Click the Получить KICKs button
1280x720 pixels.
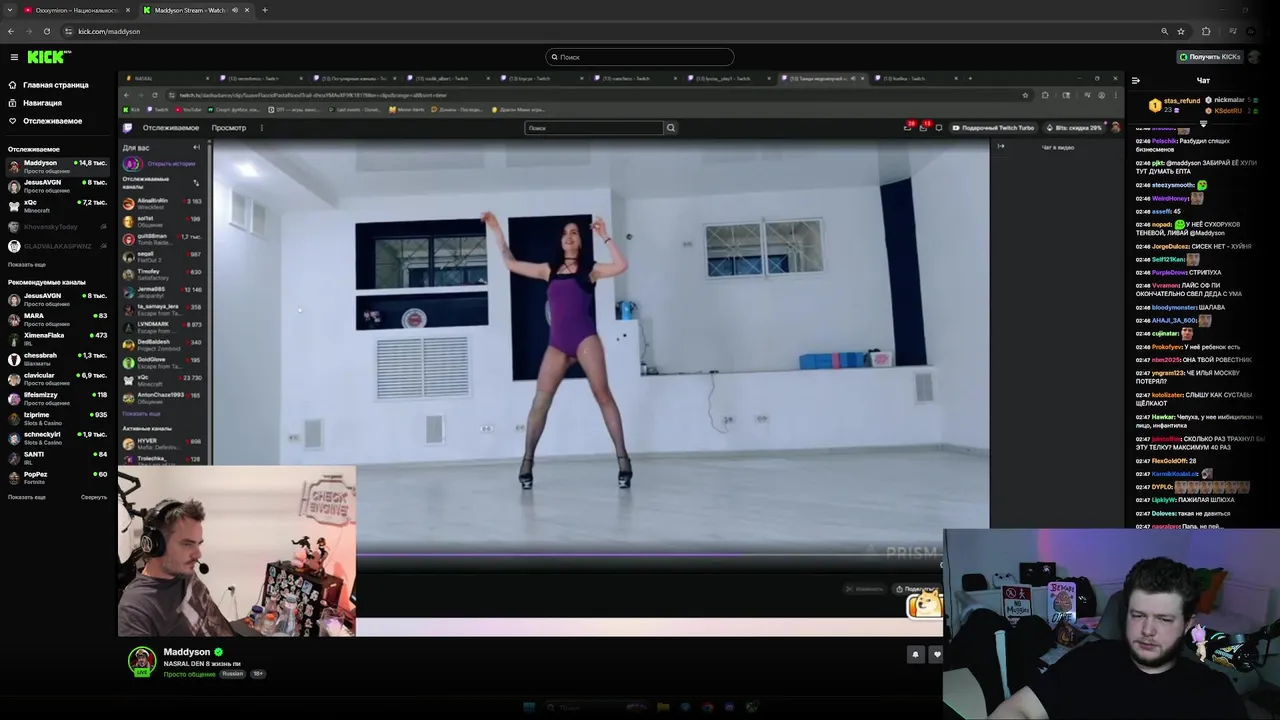coord(1210,57)
